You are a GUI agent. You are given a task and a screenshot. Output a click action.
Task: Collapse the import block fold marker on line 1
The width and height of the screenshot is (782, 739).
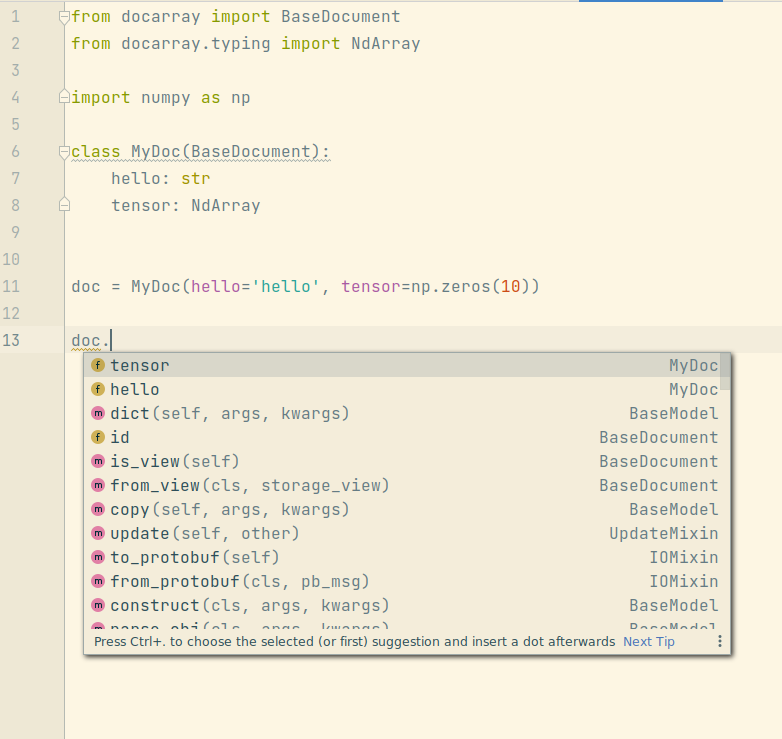[x=64, y=17]
